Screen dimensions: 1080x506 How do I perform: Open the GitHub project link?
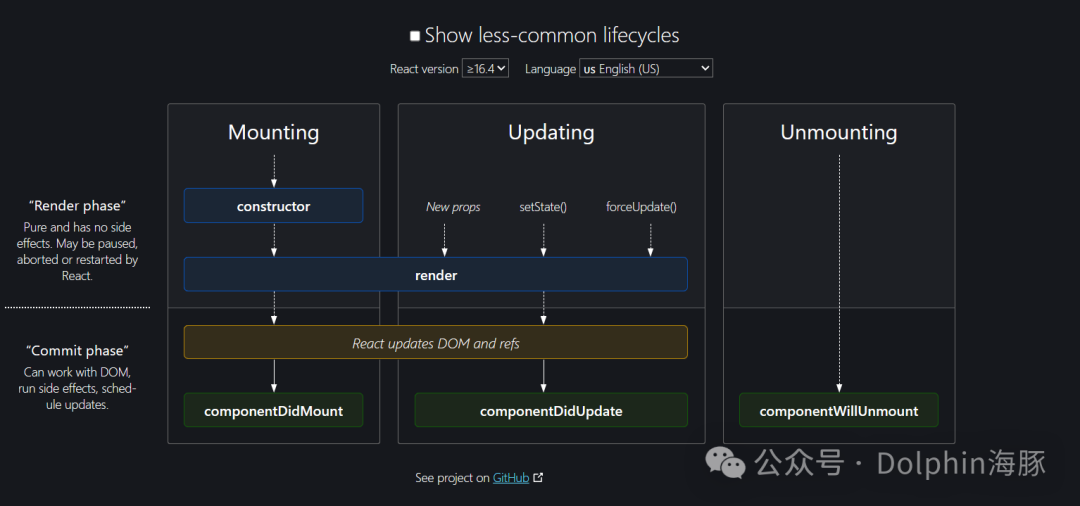pos(510,478)
